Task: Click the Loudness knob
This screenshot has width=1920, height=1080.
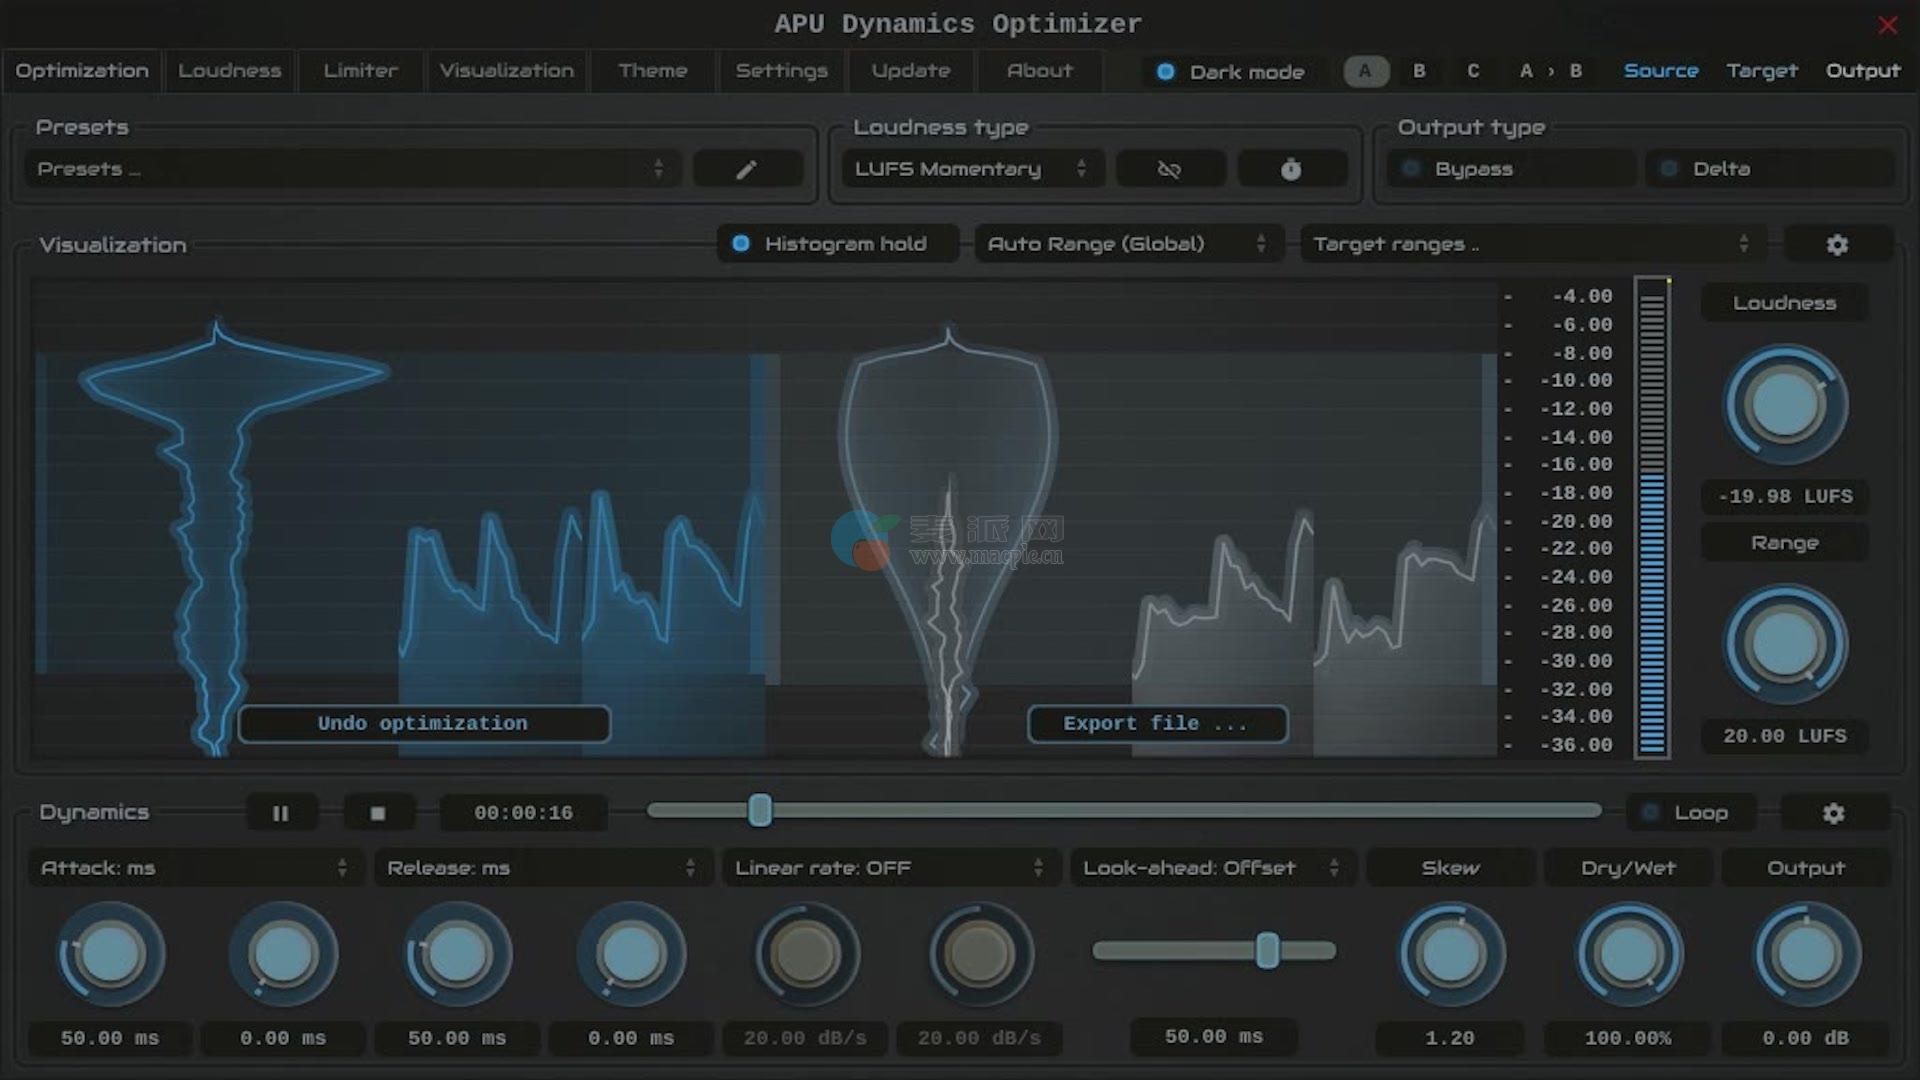Action: pyautogui.click(x=1785, y=405)
